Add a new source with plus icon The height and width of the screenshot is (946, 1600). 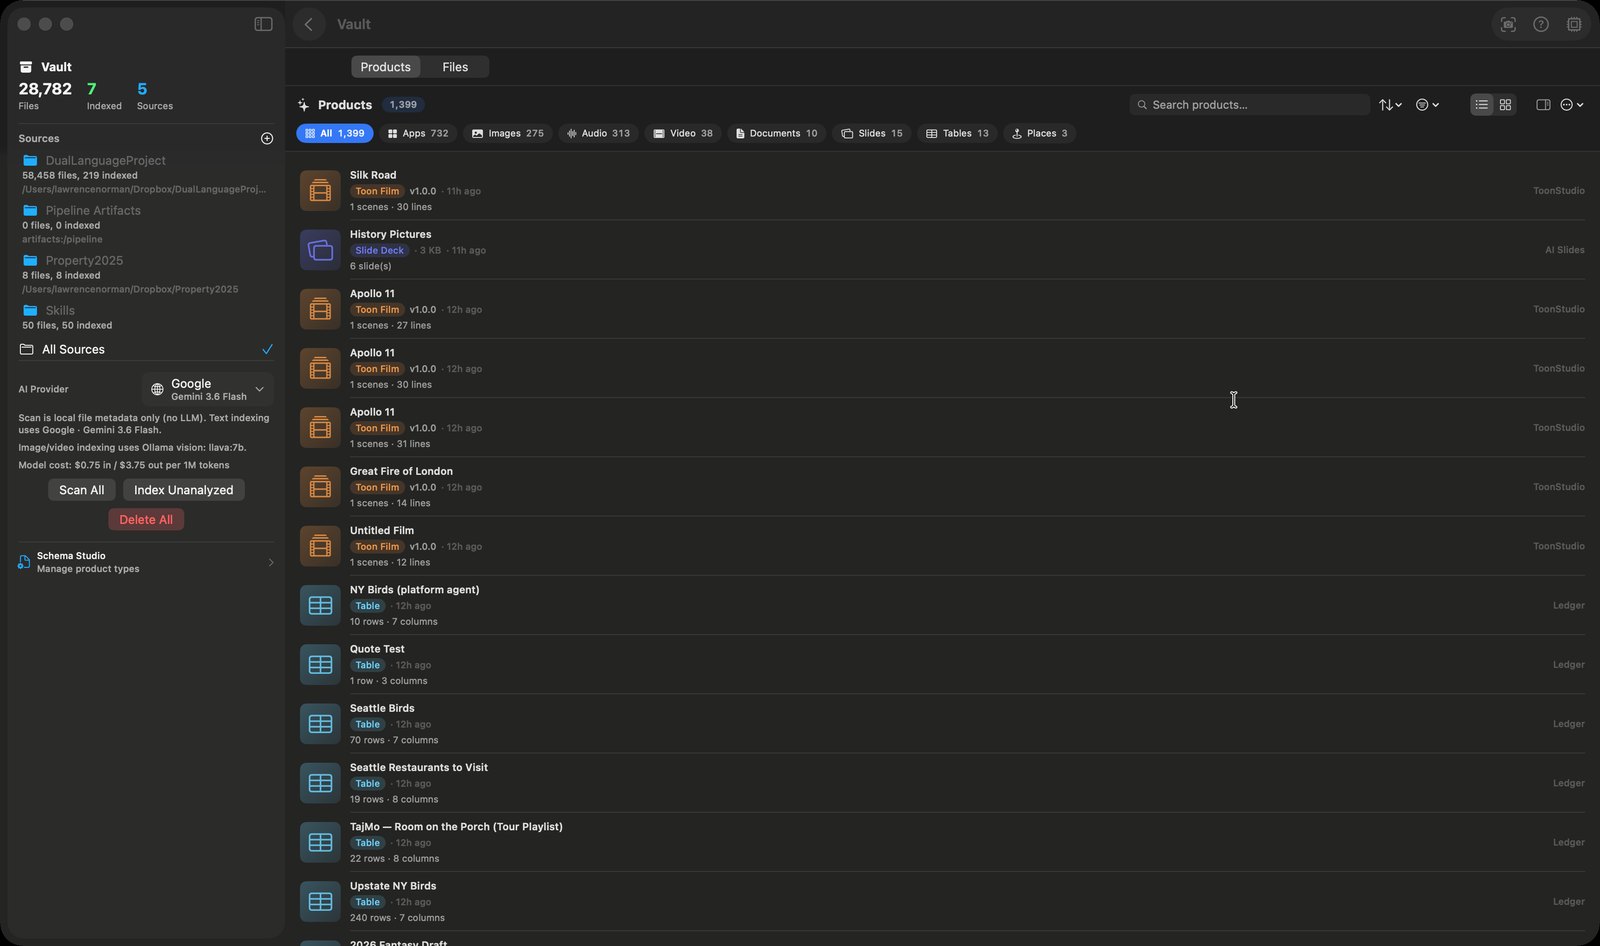coord(267,138)
